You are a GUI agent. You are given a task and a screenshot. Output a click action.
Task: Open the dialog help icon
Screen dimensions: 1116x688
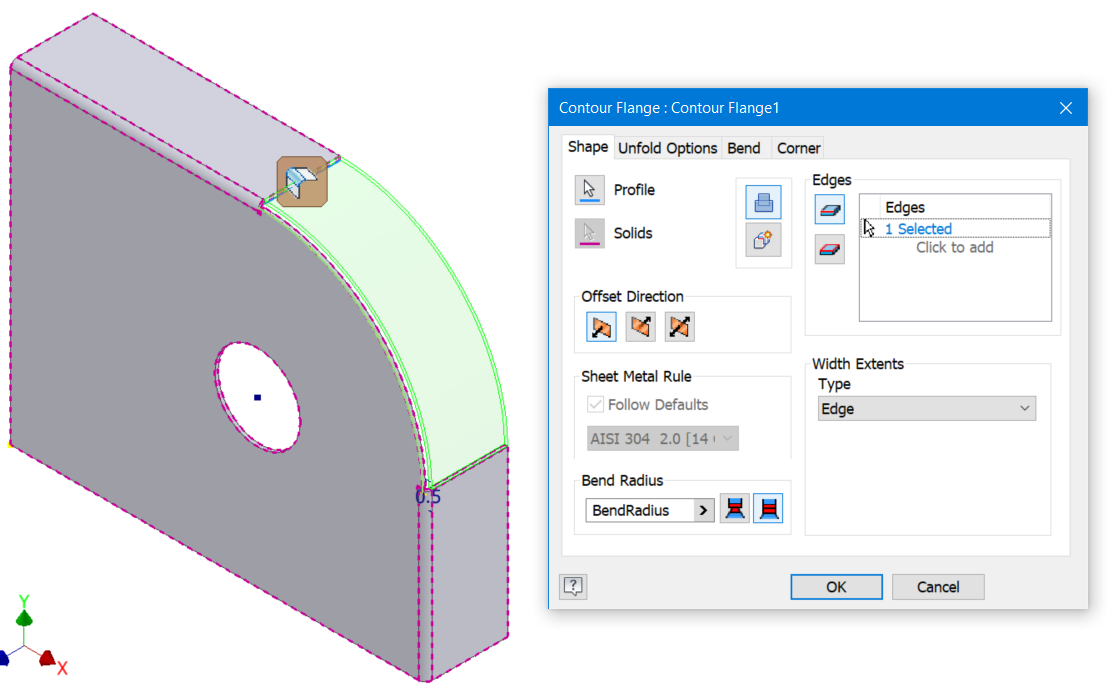[x=573, y=586]
